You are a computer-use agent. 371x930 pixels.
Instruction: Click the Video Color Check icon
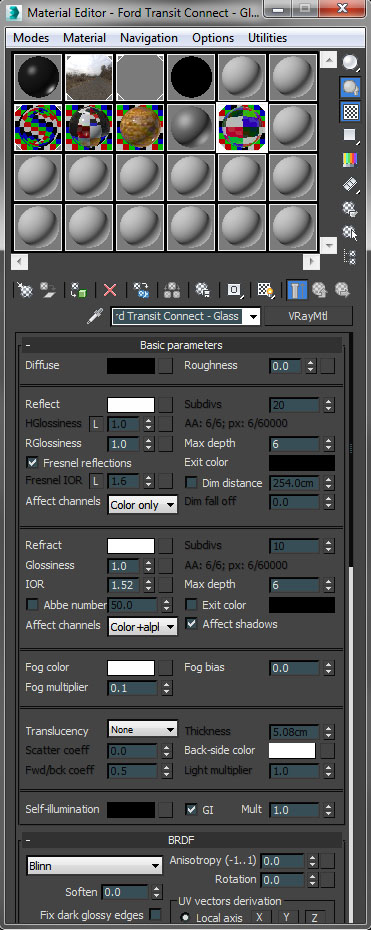[x=350, y=160]
